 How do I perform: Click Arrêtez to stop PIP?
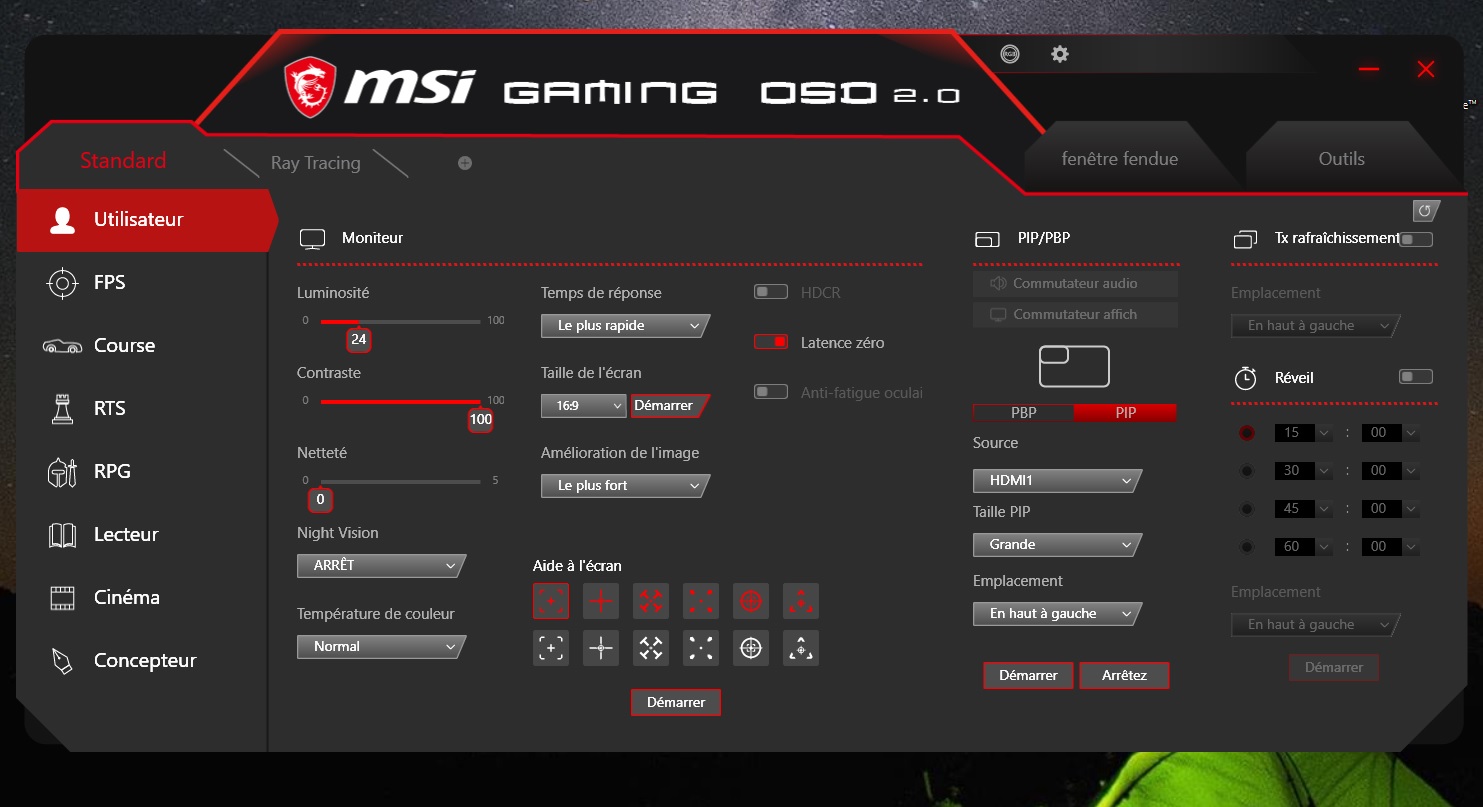click(1124, 675)
